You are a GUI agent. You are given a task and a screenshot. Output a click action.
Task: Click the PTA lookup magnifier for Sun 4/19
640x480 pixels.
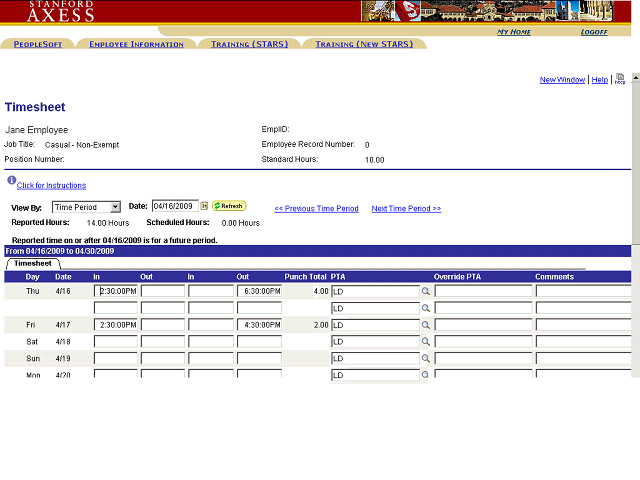point(425,358)
